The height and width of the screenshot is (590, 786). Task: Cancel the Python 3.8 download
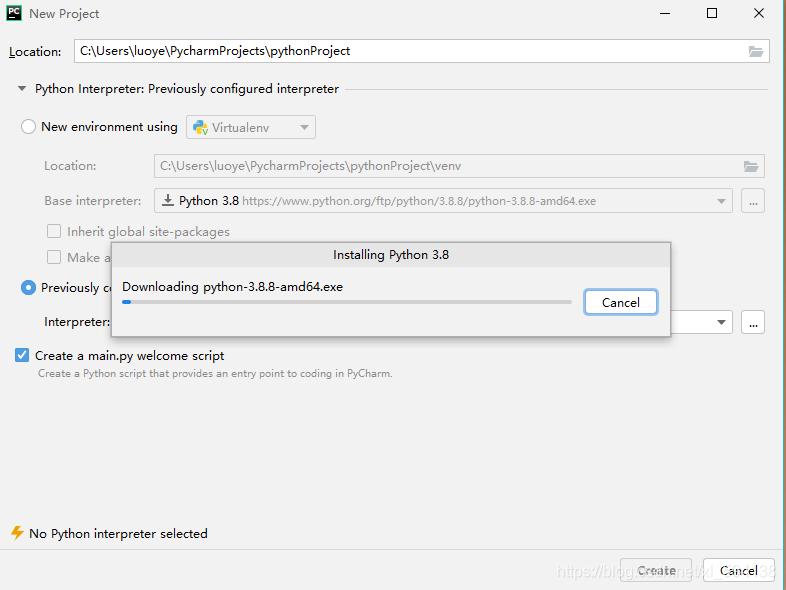pos(621,302)
